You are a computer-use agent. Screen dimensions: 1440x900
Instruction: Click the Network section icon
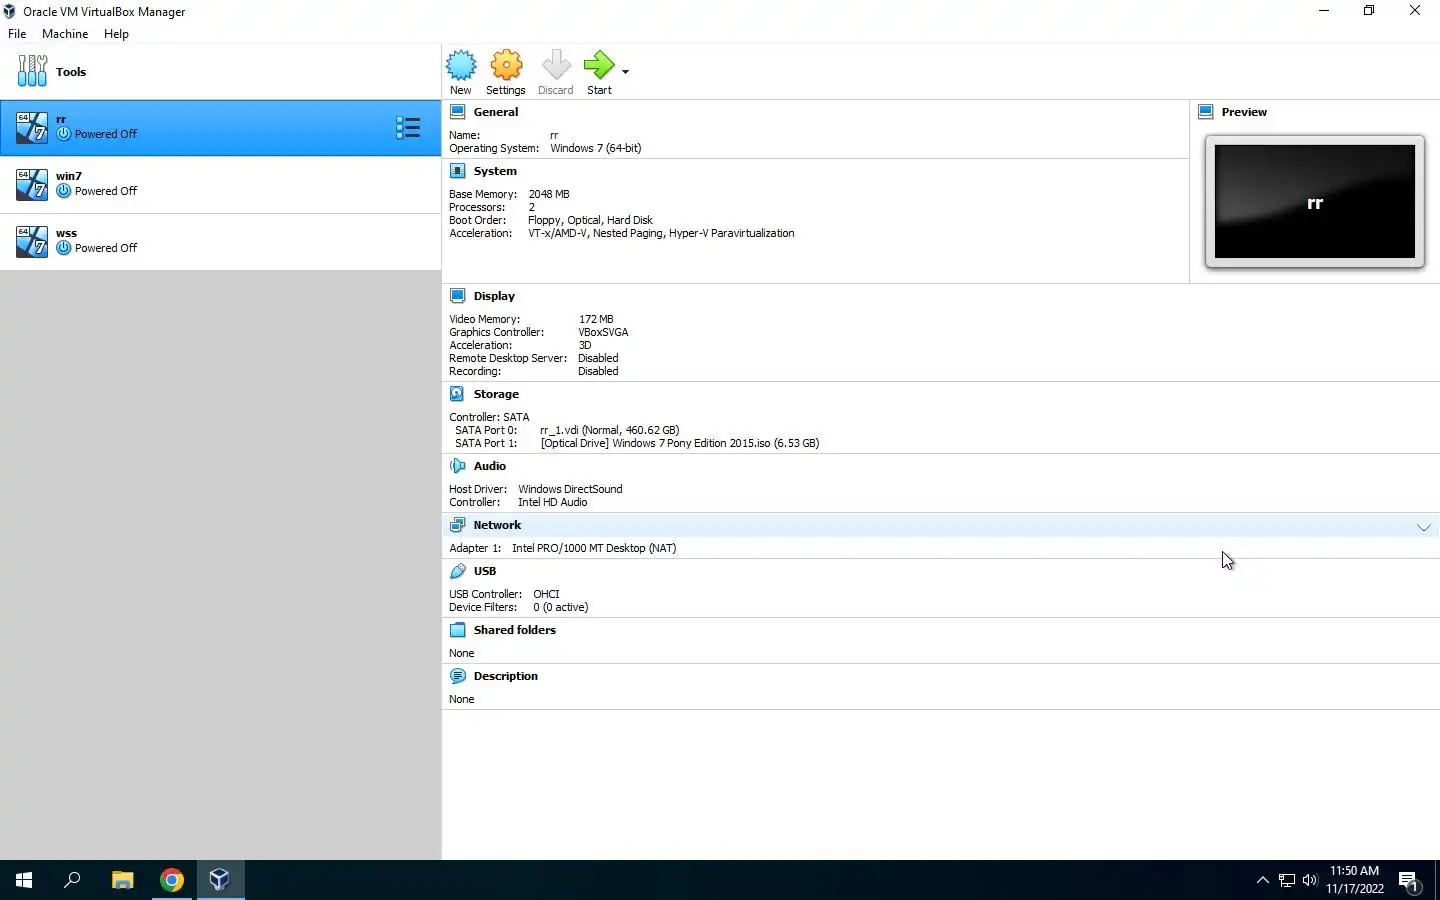pos(457,525)
